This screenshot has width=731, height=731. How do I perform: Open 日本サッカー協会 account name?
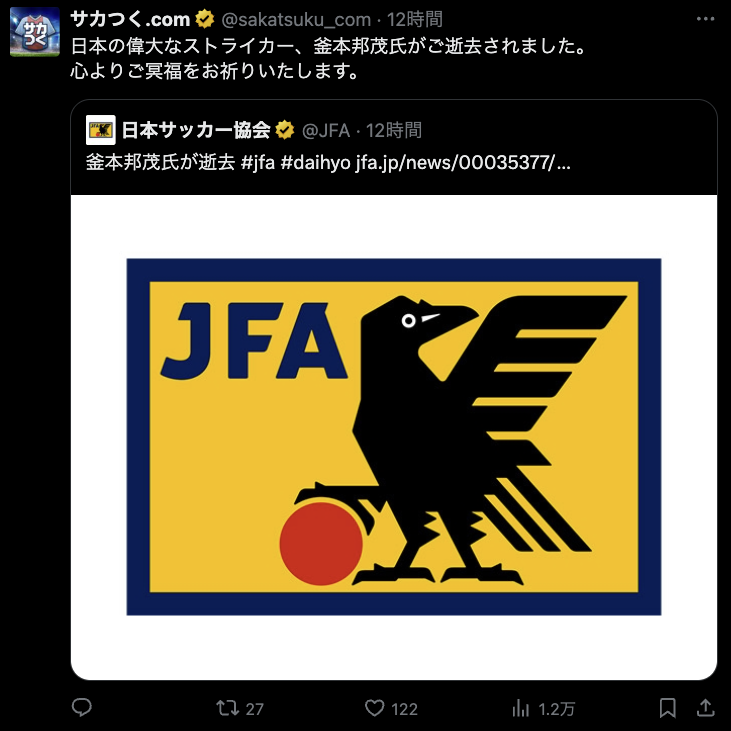pos(196,130)
